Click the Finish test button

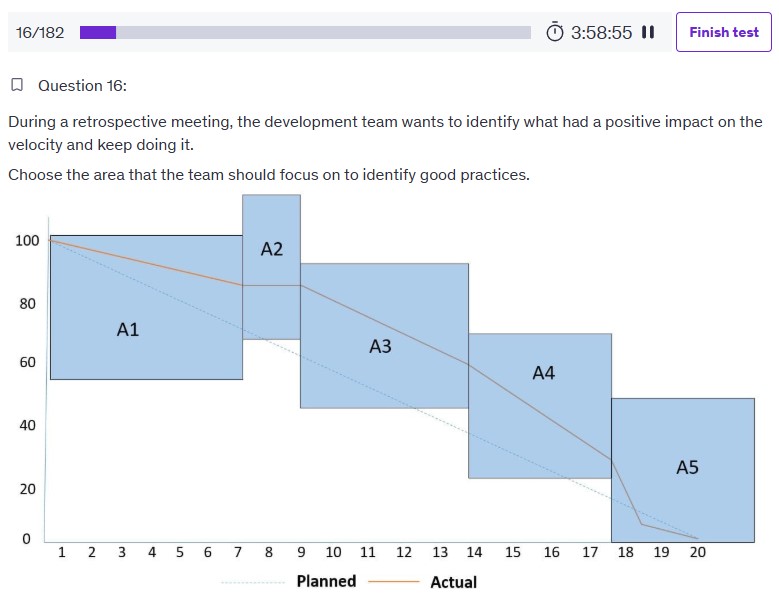point(723,32)
